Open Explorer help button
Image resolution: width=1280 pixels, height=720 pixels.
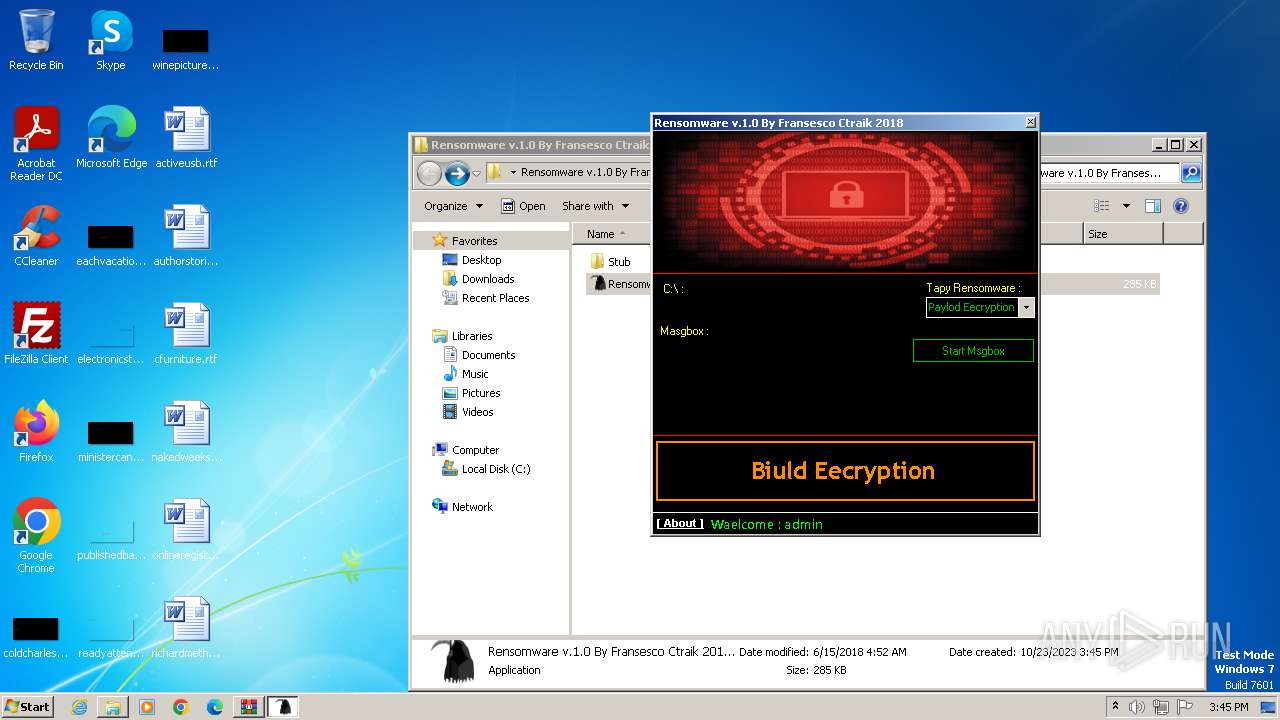[x=1180, y=206]
